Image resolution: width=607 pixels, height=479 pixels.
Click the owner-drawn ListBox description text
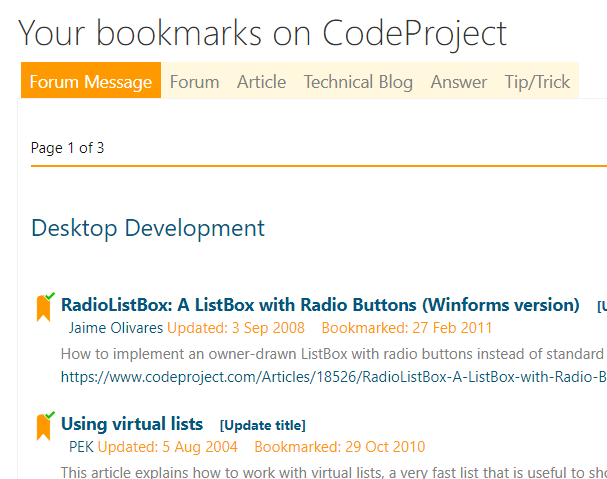[334, 354]
